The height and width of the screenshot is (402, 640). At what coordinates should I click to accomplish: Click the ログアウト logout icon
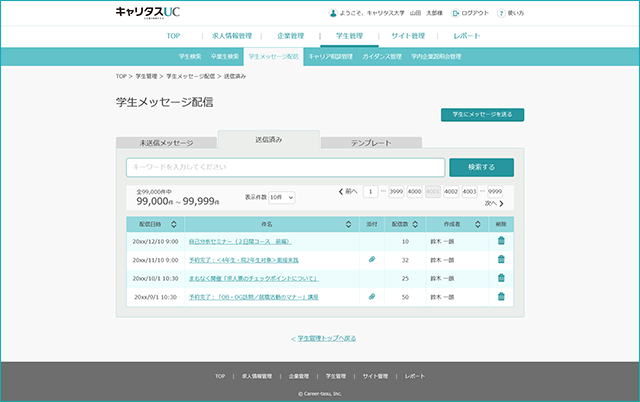click(x=455, y=13)
